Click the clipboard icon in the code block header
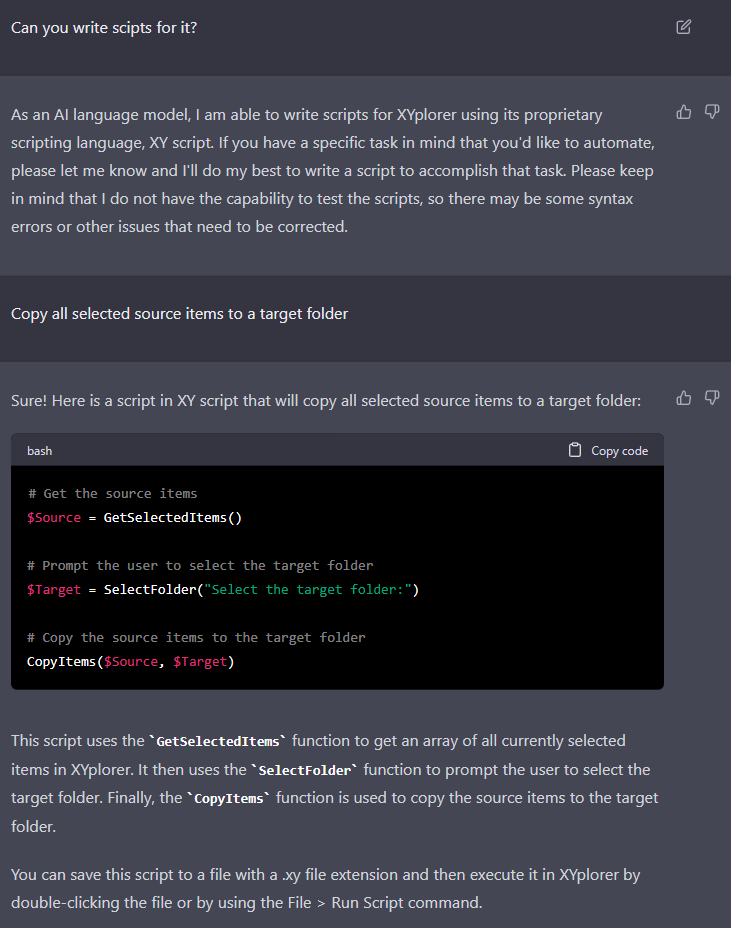This screenshot has width=731, height=928. [x=574, y=450]
